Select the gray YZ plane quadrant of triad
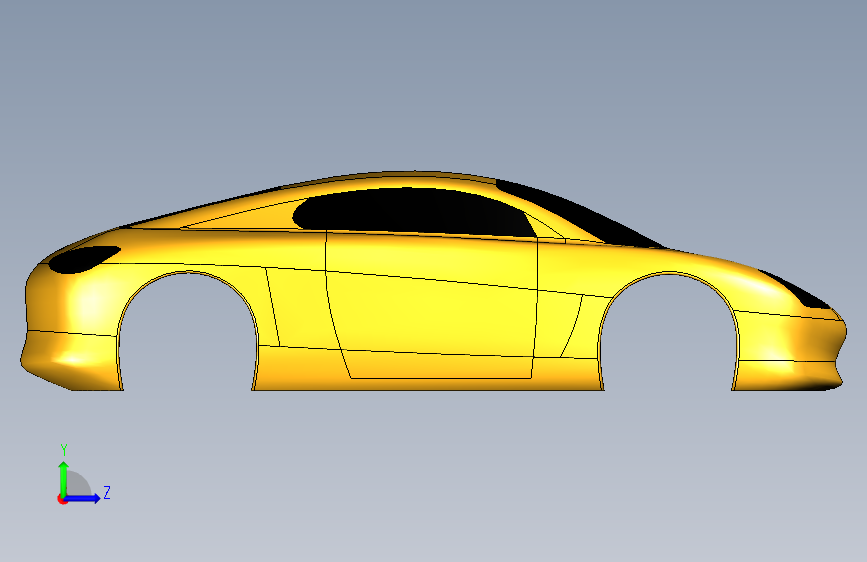867x562 pixels. point(77,485)
